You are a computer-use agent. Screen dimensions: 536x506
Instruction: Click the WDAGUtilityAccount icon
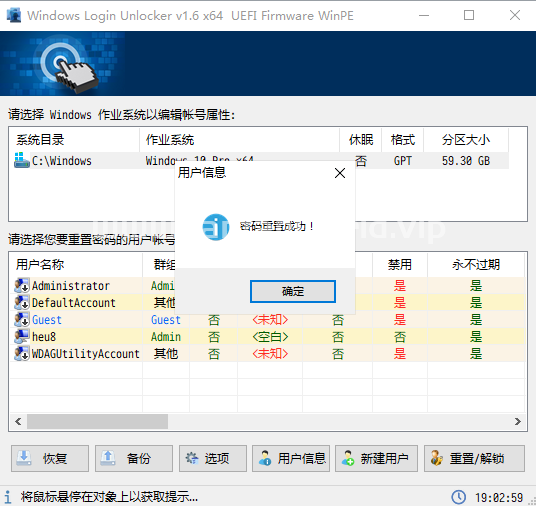coord(22,354)
